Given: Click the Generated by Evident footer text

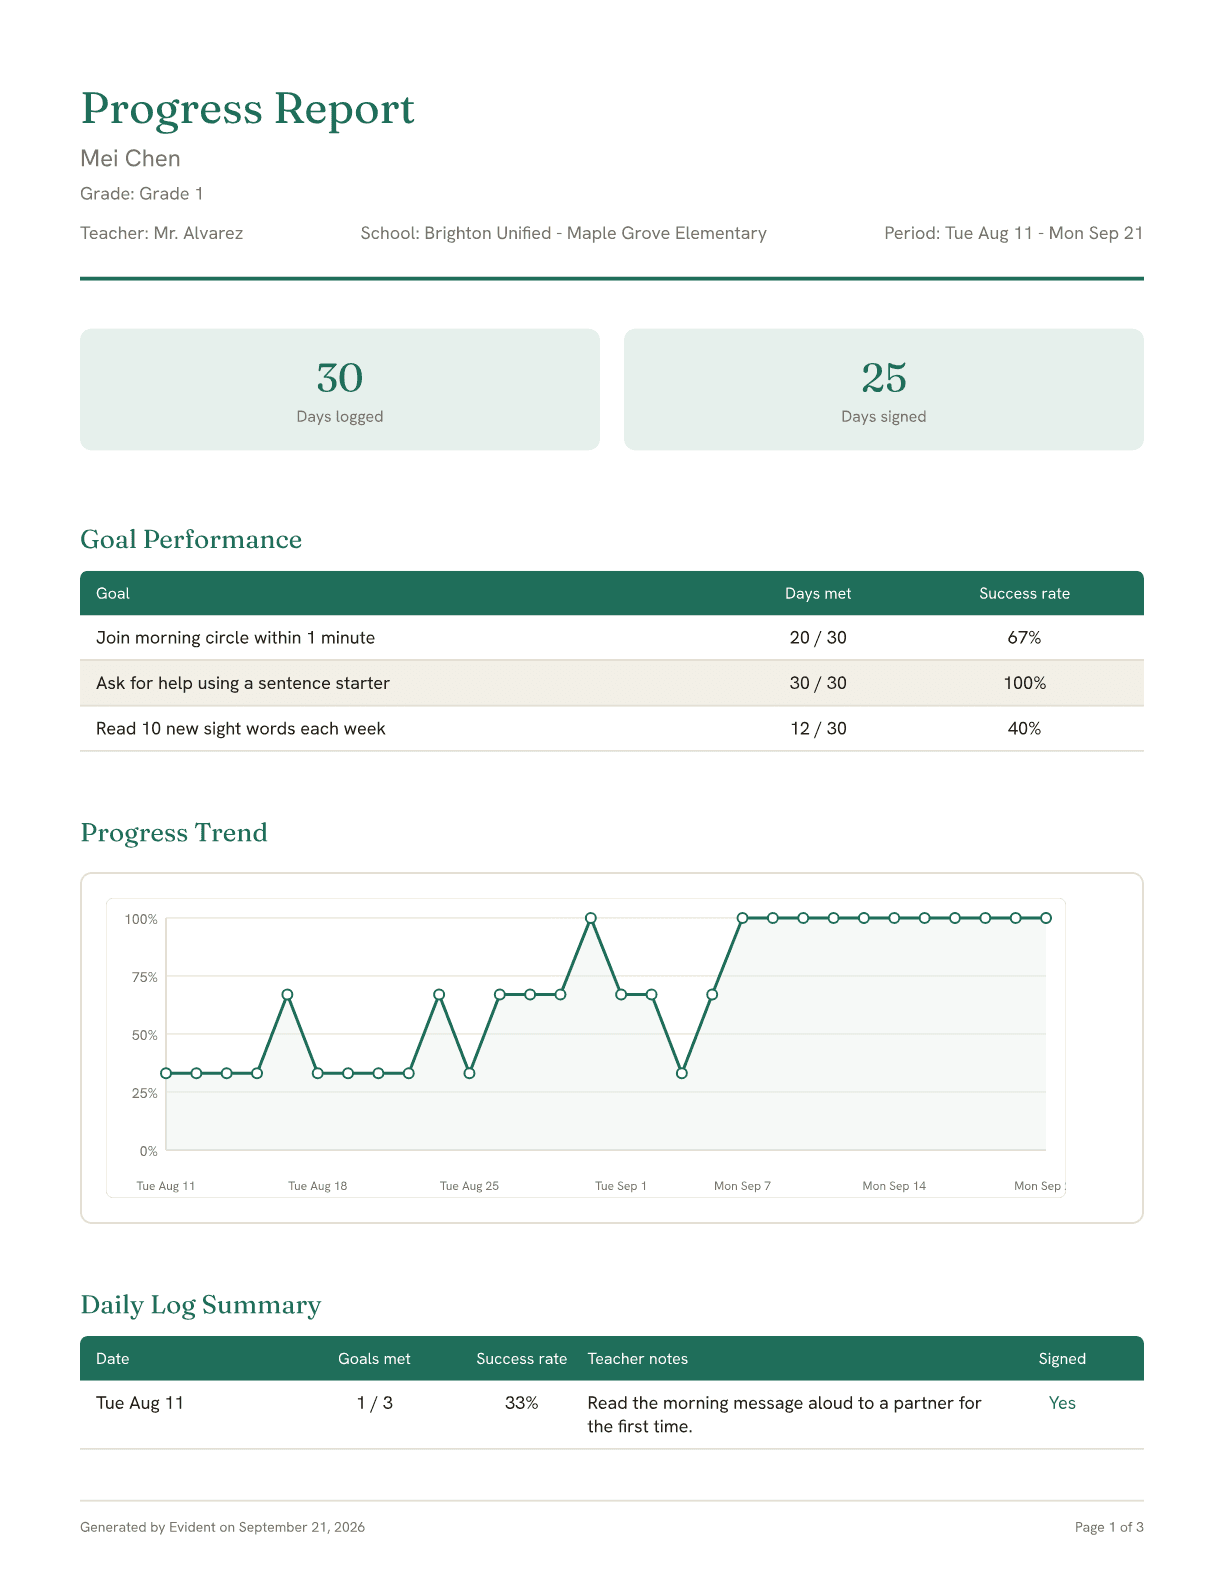Looking at the screenshot, I should (x=223, y=1527).
